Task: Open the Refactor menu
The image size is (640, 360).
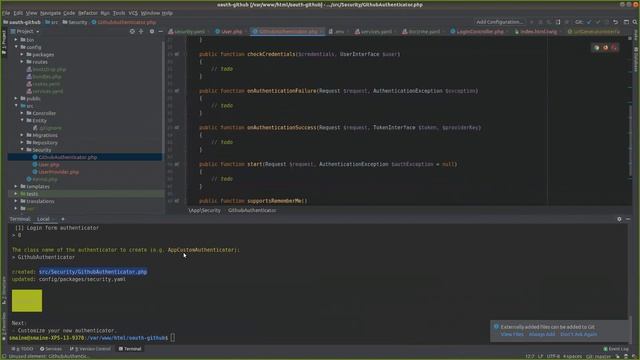Action: tap(88, 13)
